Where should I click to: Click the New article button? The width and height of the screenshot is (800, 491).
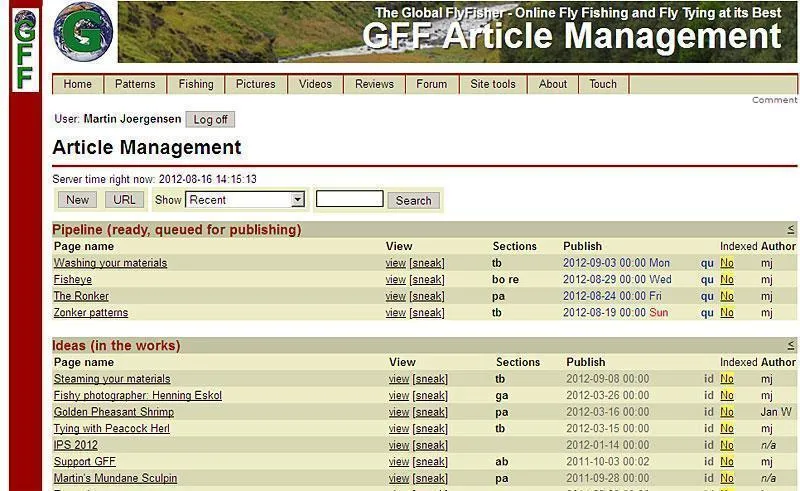point(77,200)
